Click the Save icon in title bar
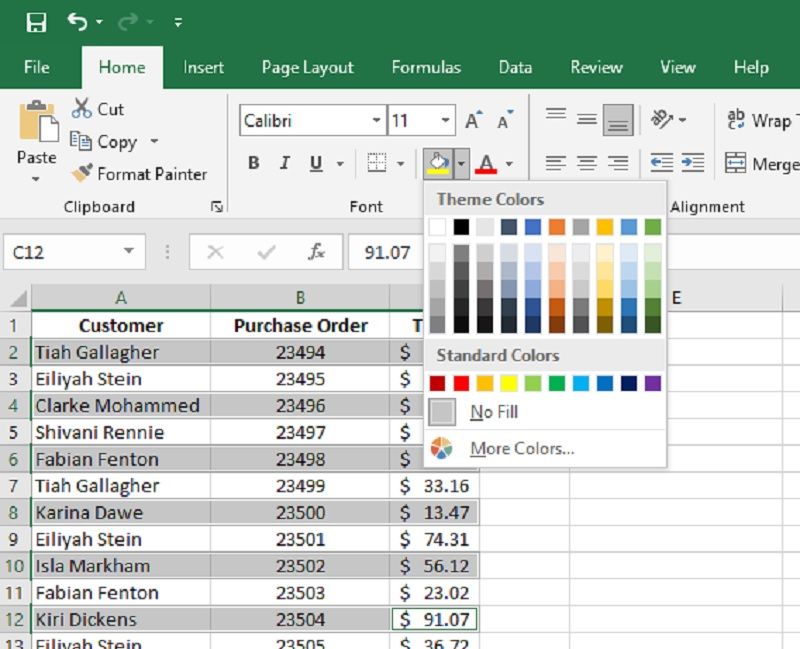The image size is (800, 649). tap(36, 22)
